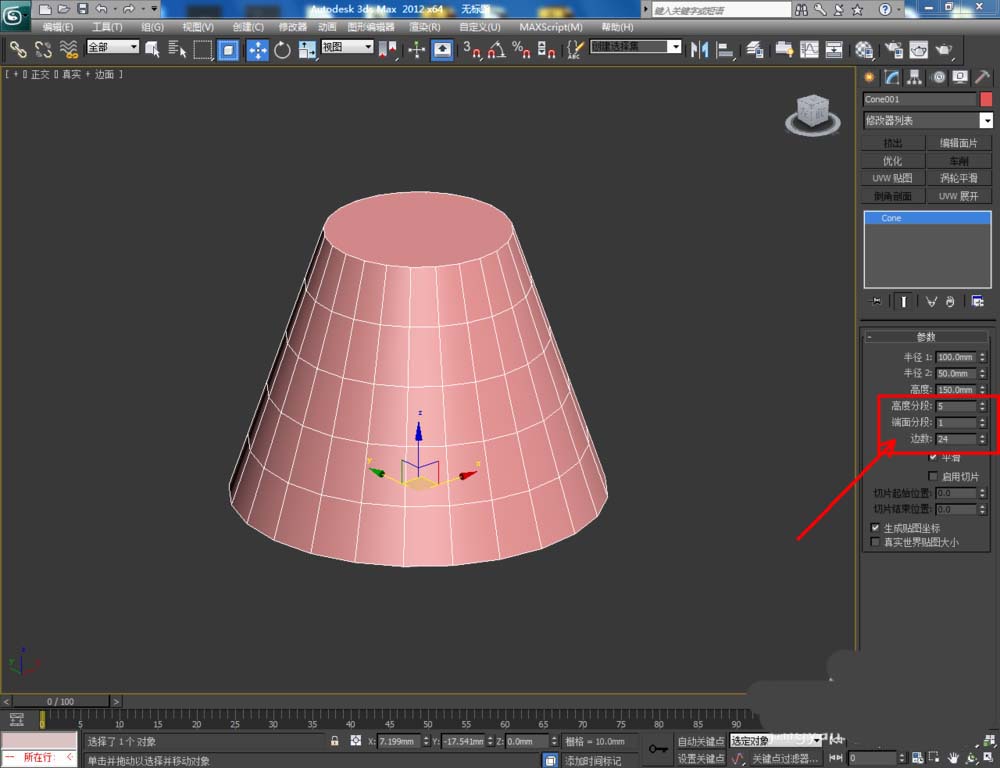The height and width of the screenshot is (768, 1000).
Task: Switch to the Utilities hammer panel
Action: click(982, 77)
